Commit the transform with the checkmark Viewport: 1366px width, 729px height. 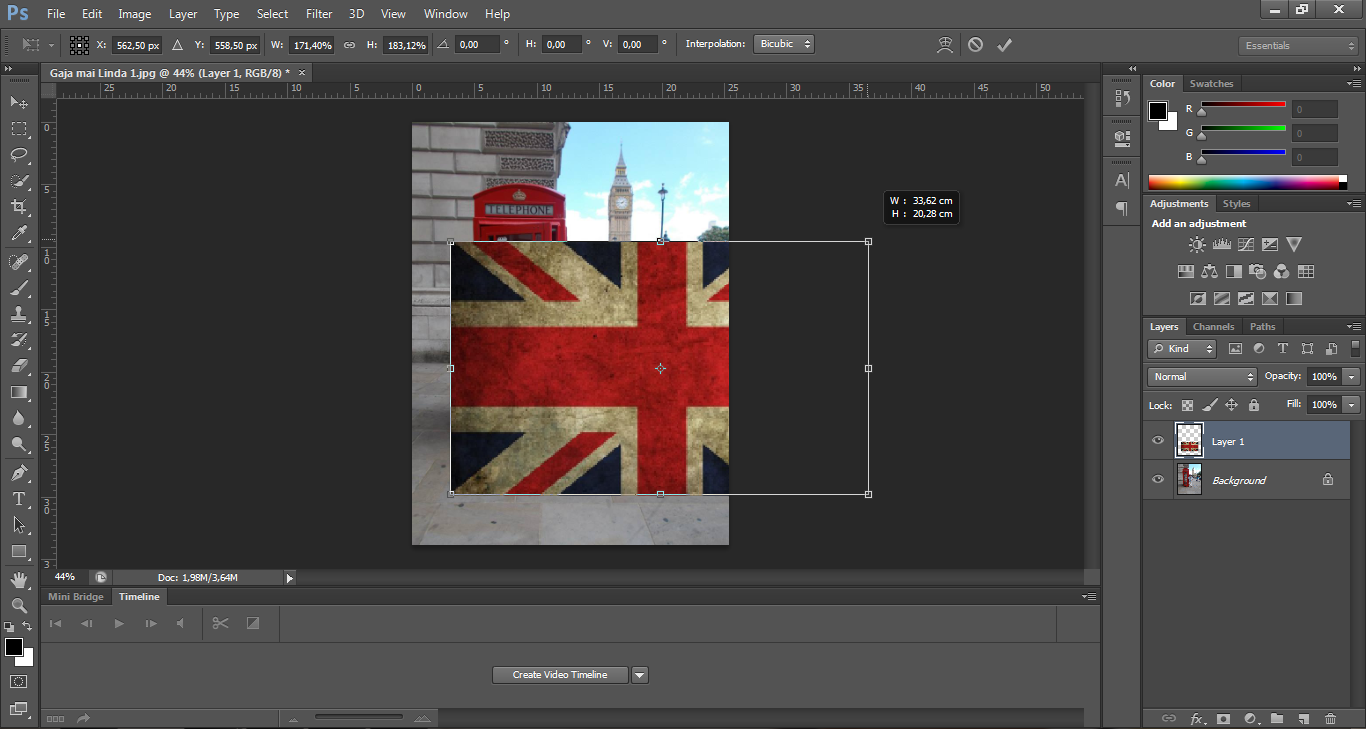click(1005, 45)
